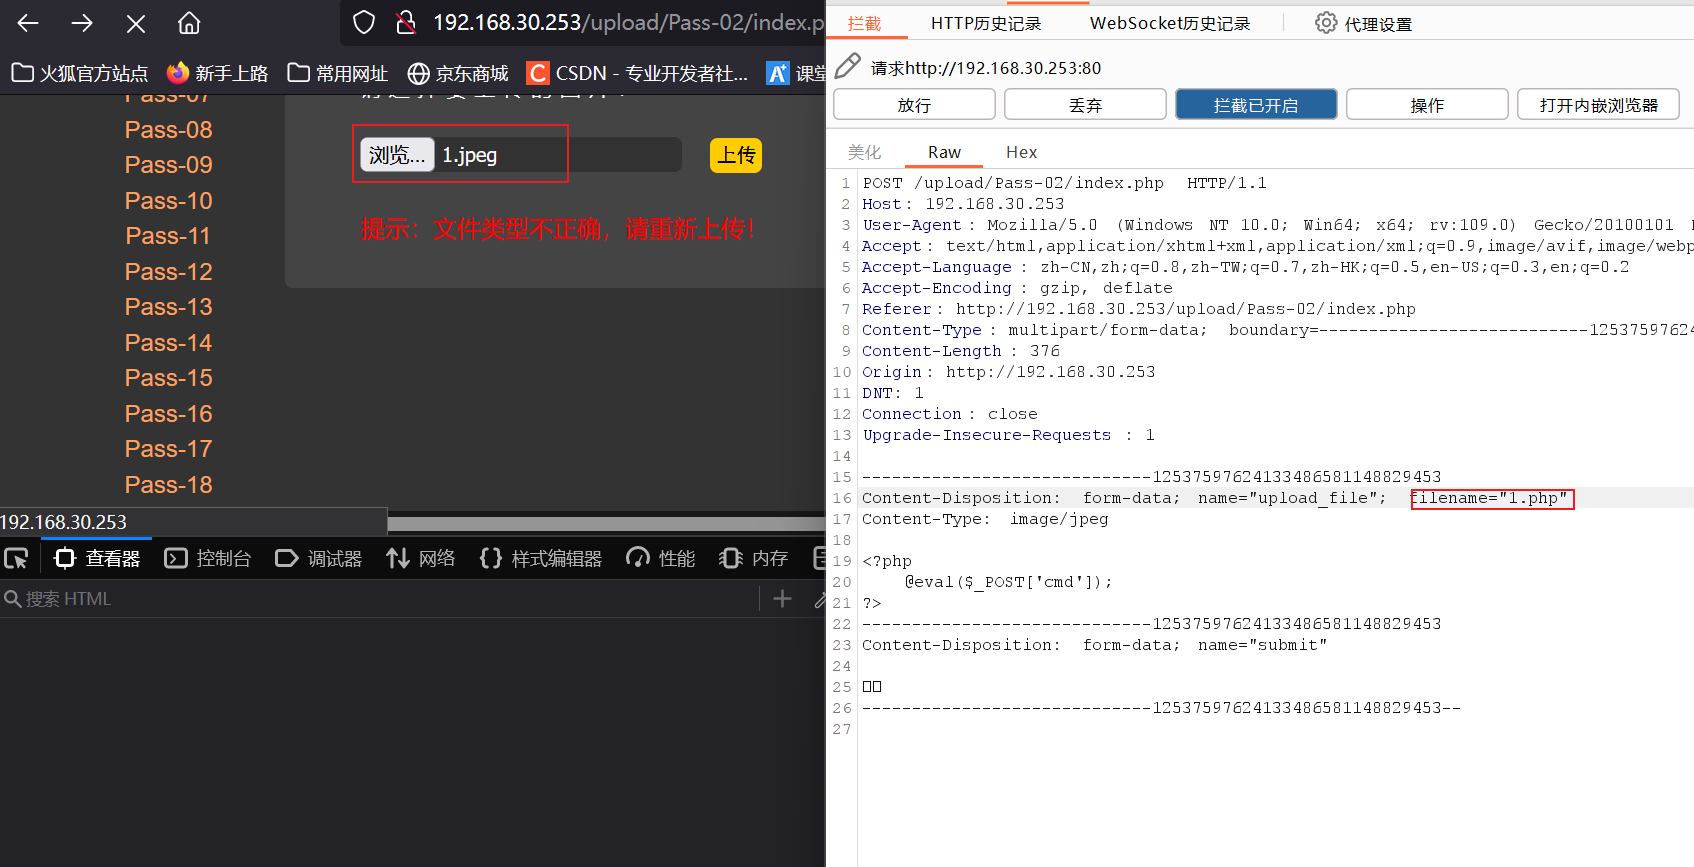The height and width of the screenshot is (867, 1694).
Task: Click the POST /upload/Pass-02/index.php request line
Action: pyautogui.click(x=1064, y=183)
